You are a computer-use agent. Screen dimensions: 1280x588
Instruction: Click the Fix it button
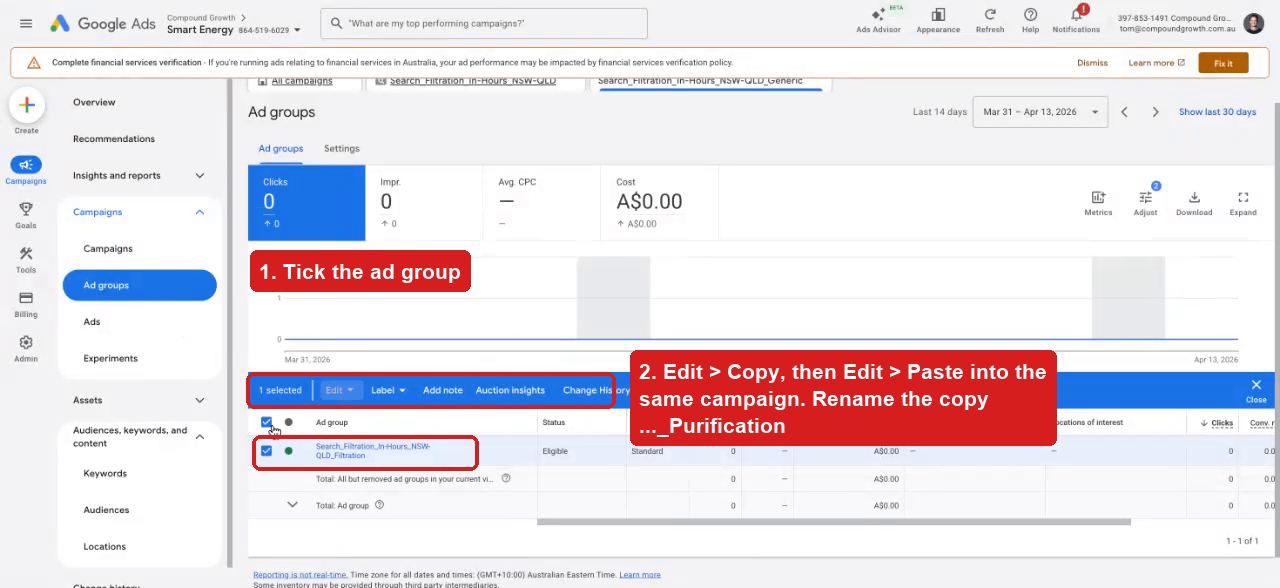click(1223, 63)
